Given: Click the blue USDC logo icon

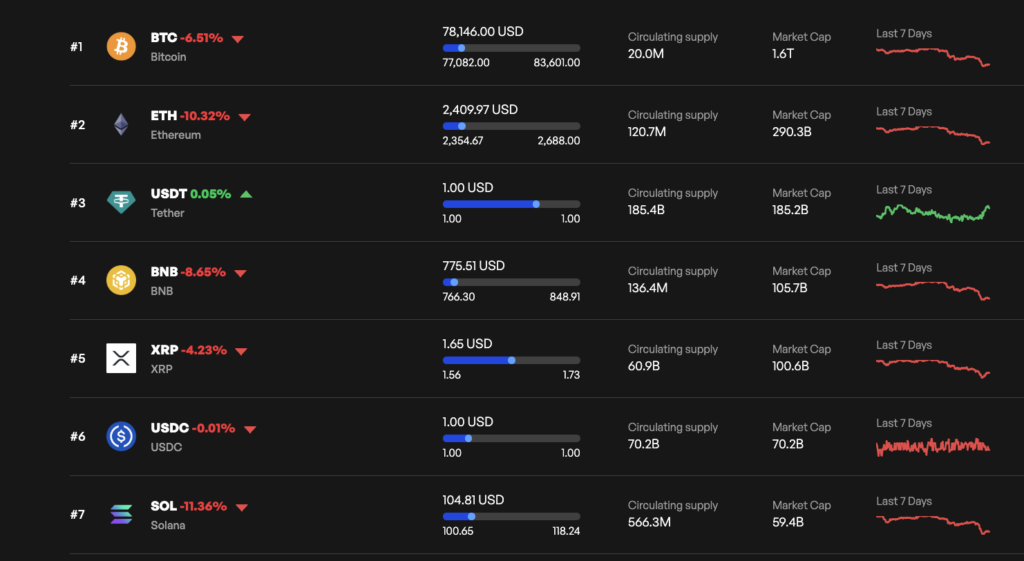Looking at the screenshot, I should [121, 436].
